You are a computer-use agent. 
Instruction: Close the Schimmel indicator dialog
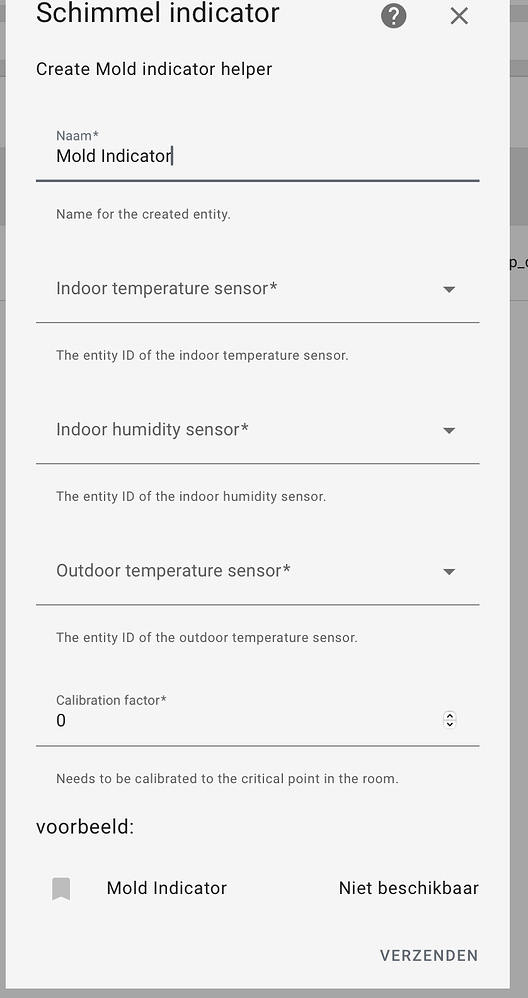coord(459,16)
